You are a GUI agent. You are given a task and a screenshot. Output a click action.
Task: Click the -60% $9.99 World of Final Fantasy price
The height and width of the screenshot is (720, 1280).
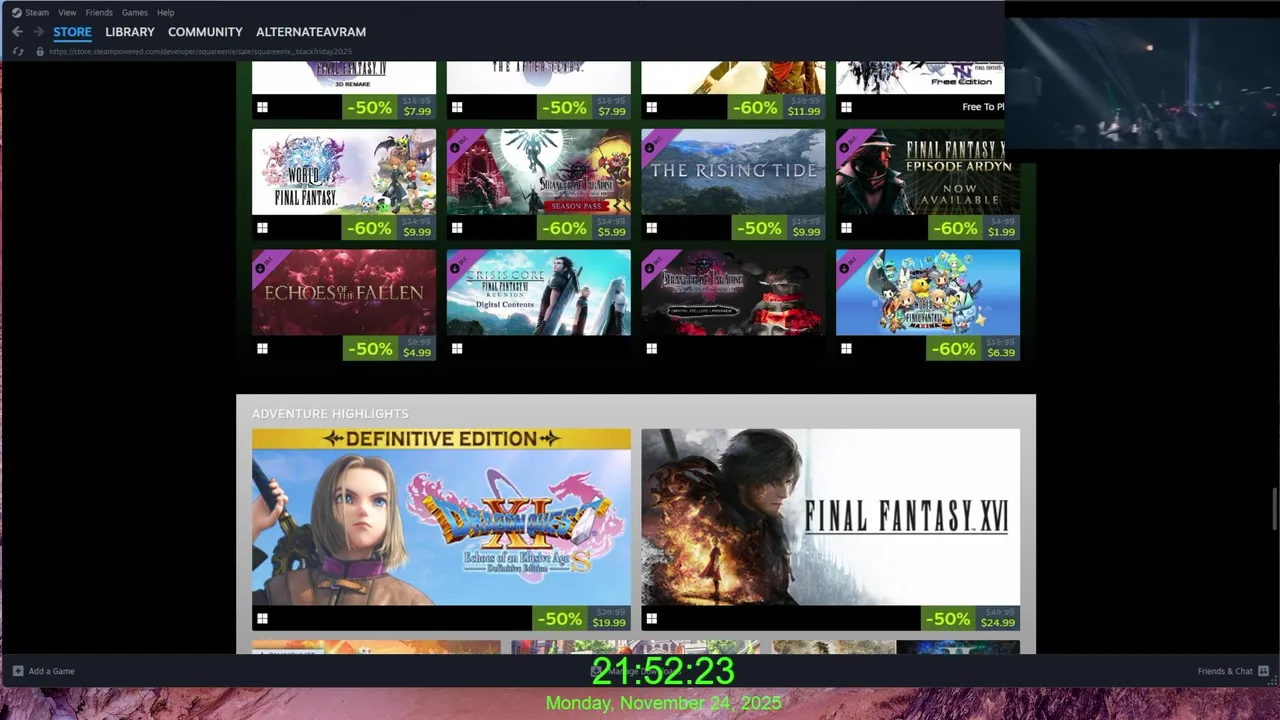tap(389, 228)
